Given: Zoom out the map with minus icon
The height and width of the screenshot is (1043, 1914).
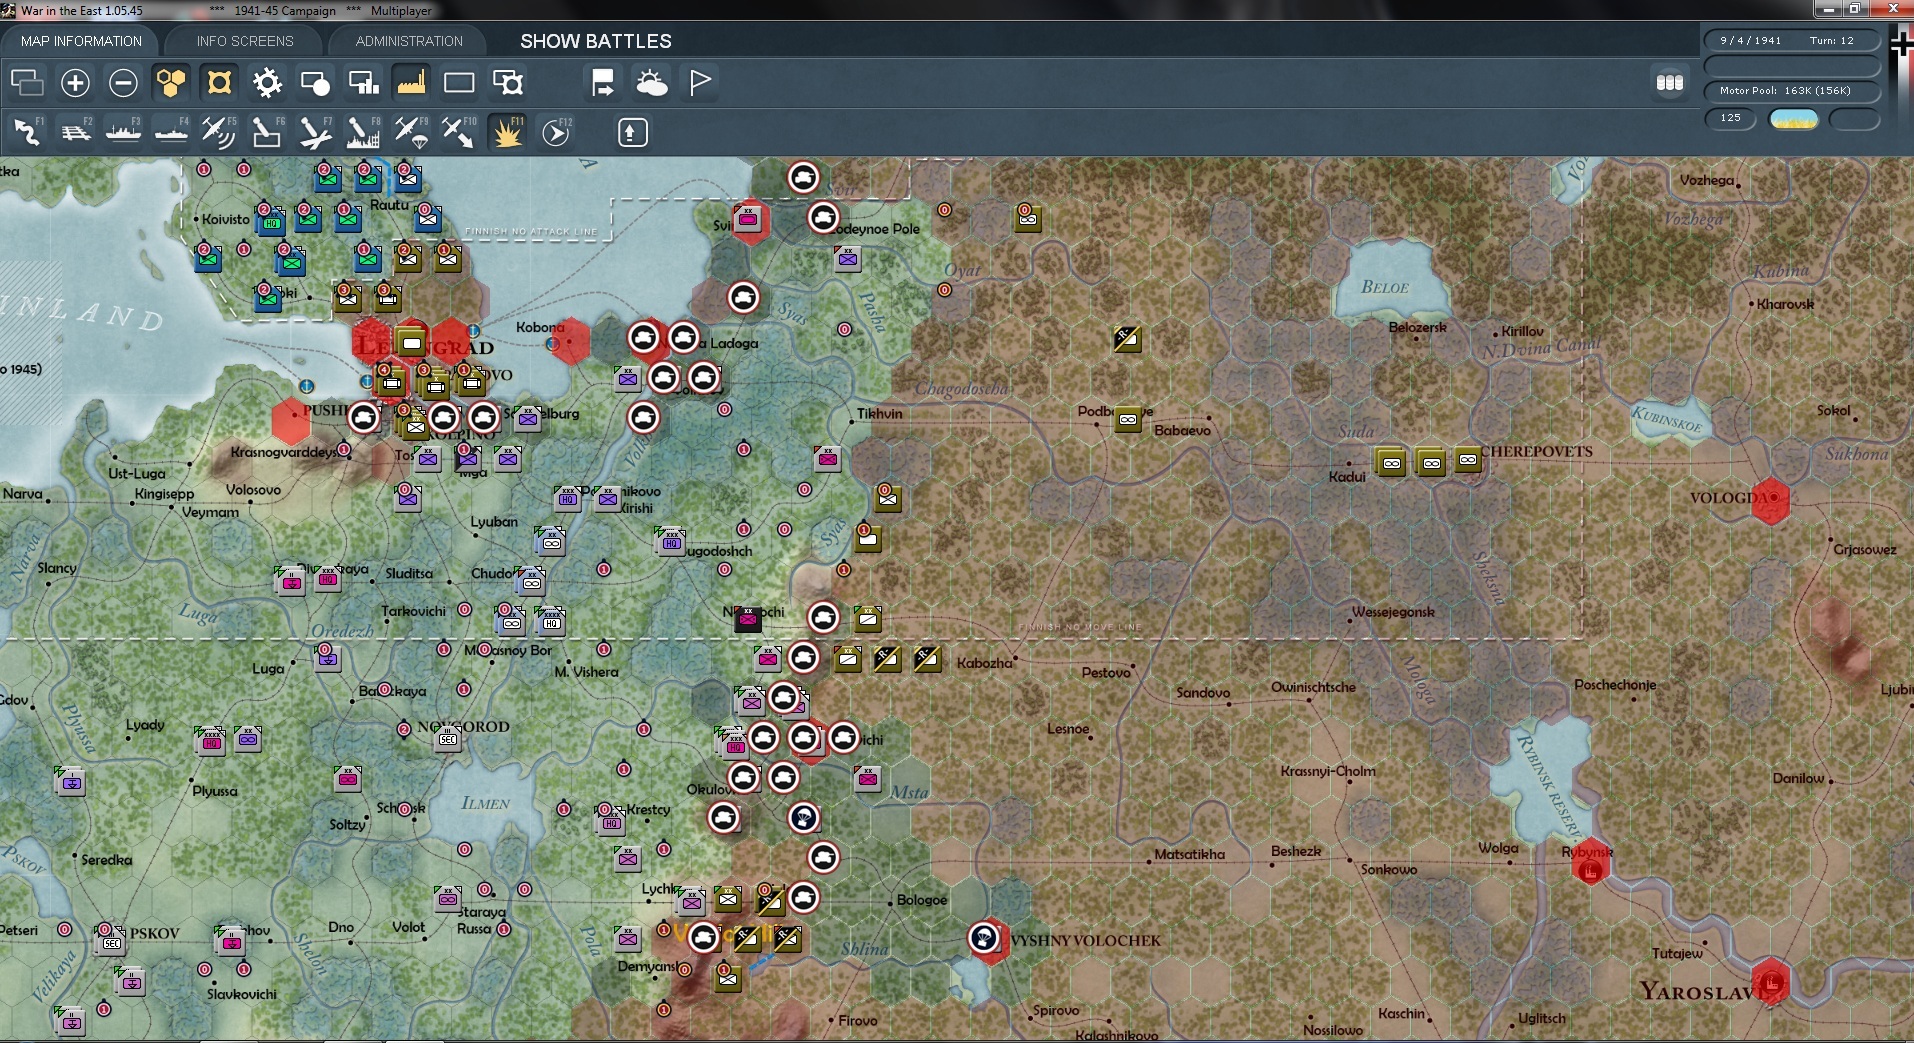Looking at the screenshot, I should [x=123, y=83].
